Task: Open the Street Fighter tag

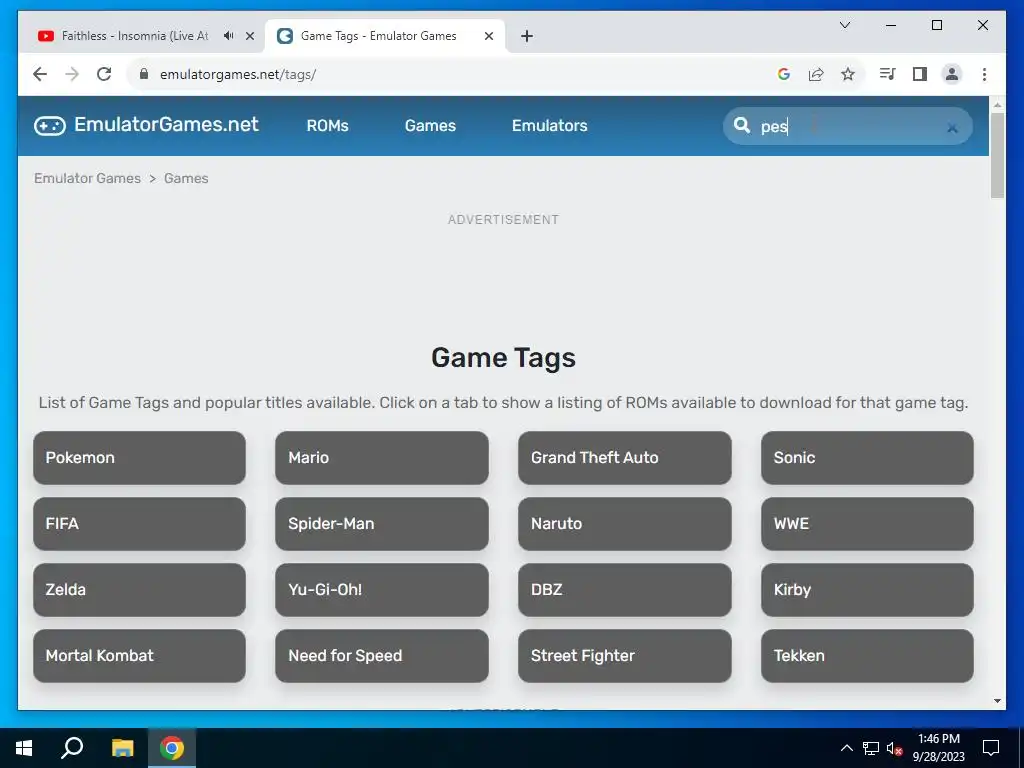Action: [x=625, y=656]
